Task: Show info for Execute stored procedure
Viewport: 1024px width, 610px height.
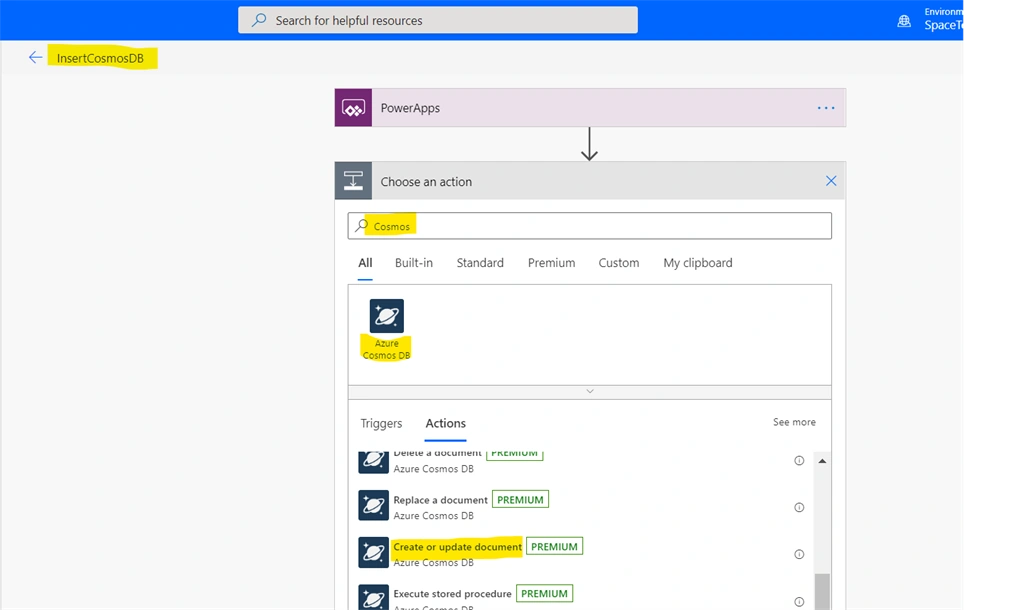Action: (799, 602)
